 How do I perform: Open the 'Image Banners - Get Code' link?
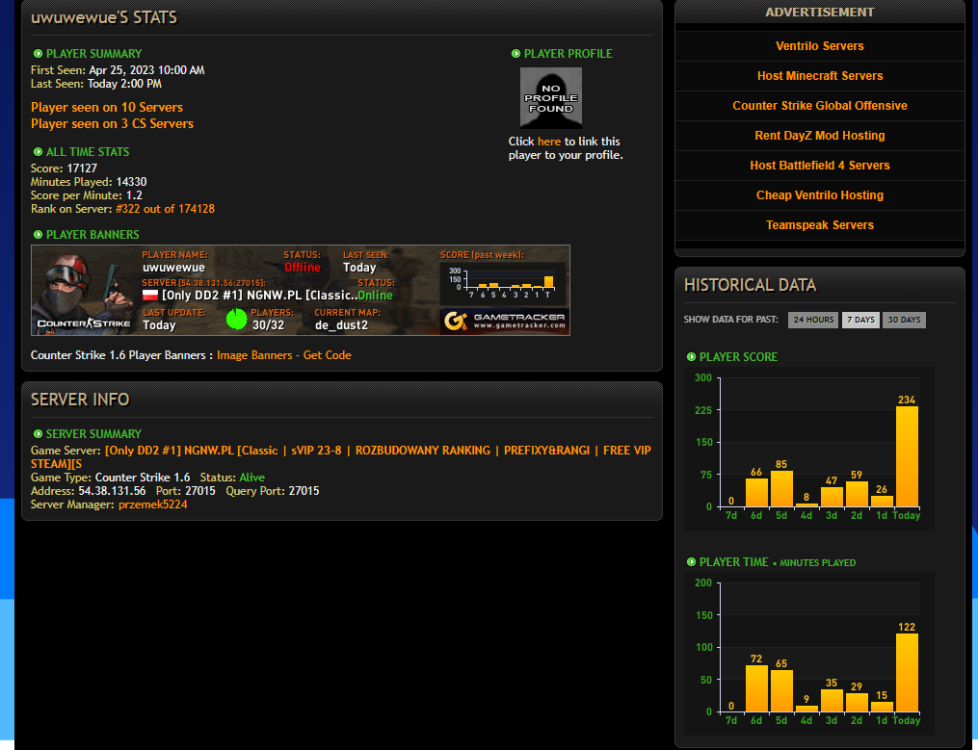[x=284, y=355]
